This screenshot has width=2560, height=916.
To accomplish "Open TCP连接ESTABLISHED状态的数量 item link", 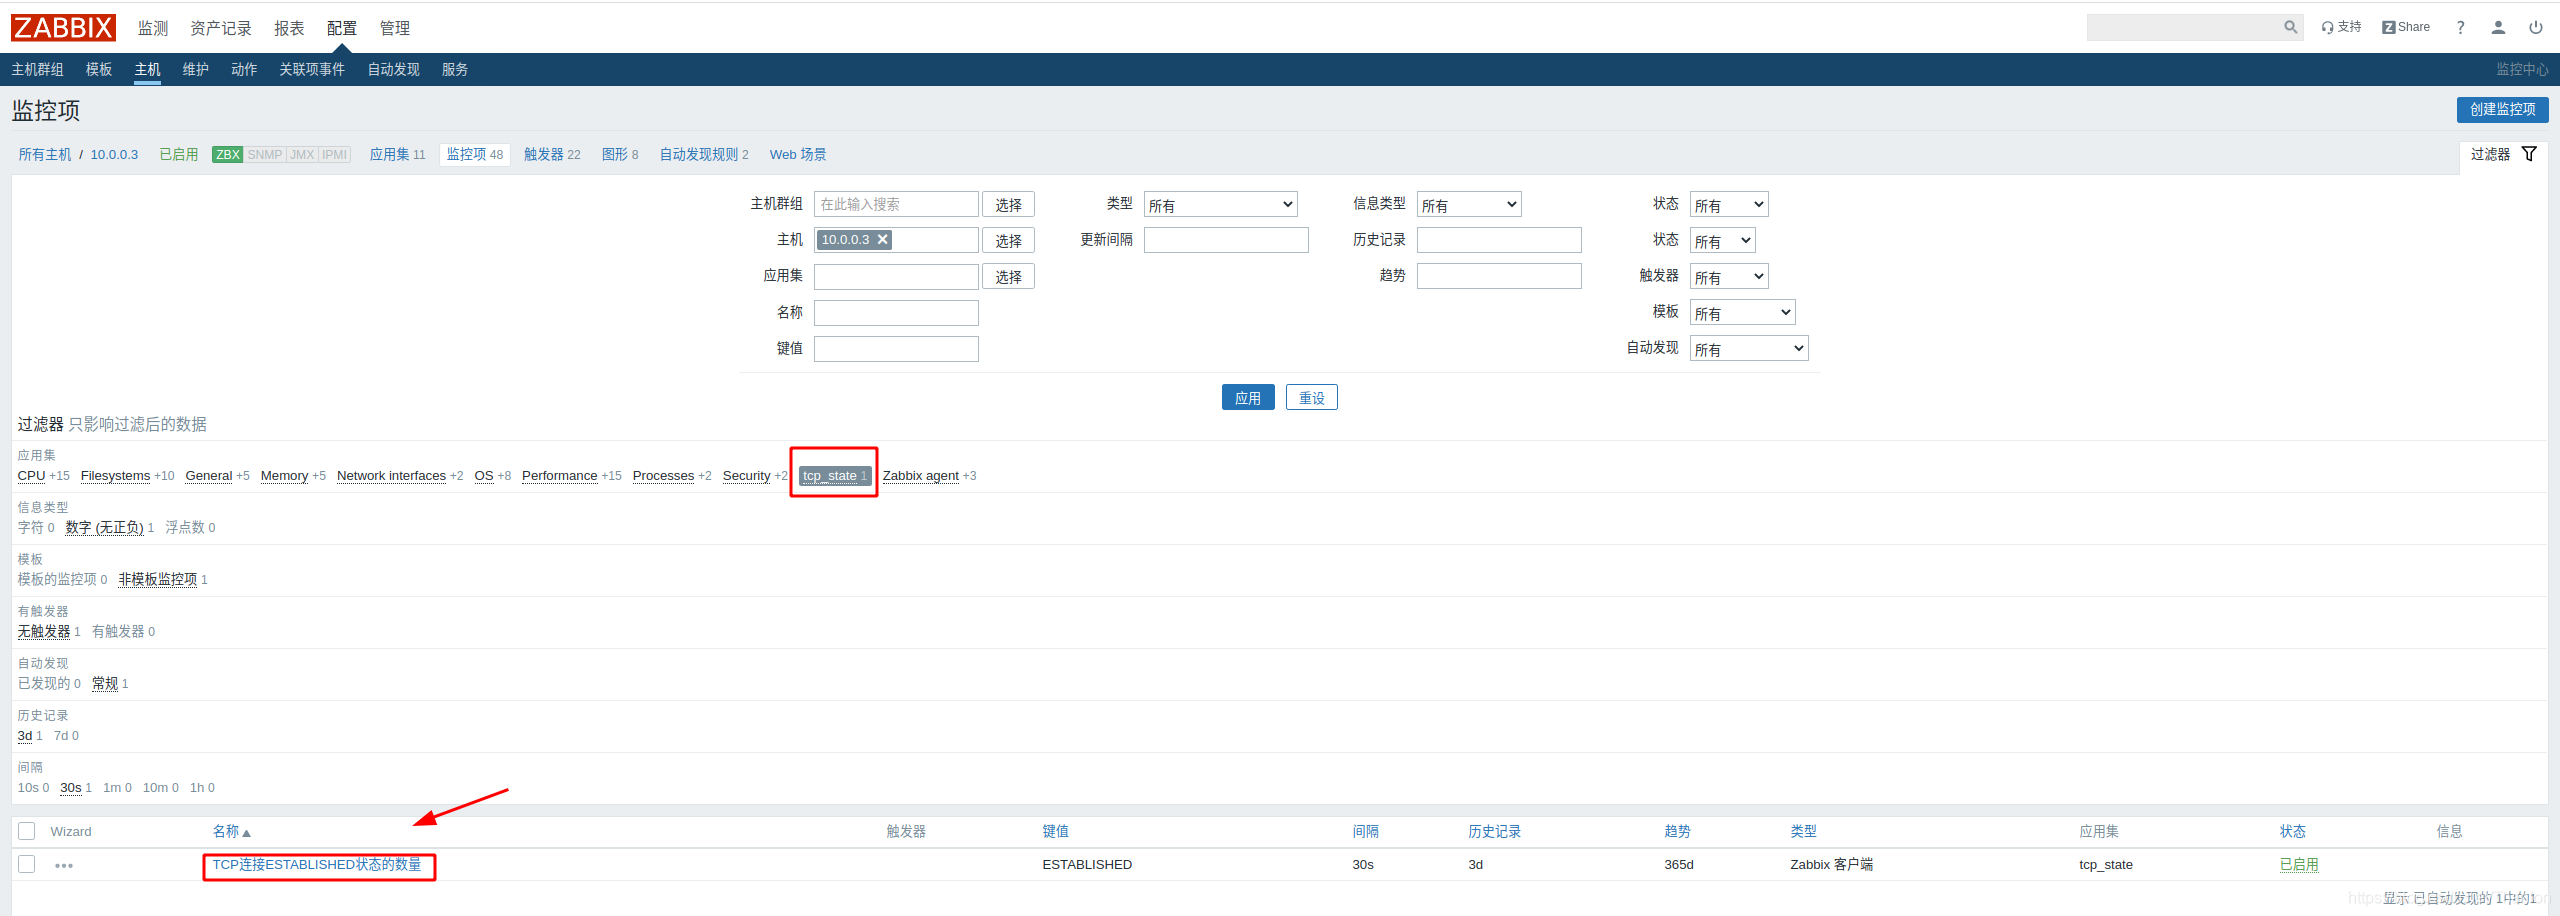I will (x=317, y=865).
